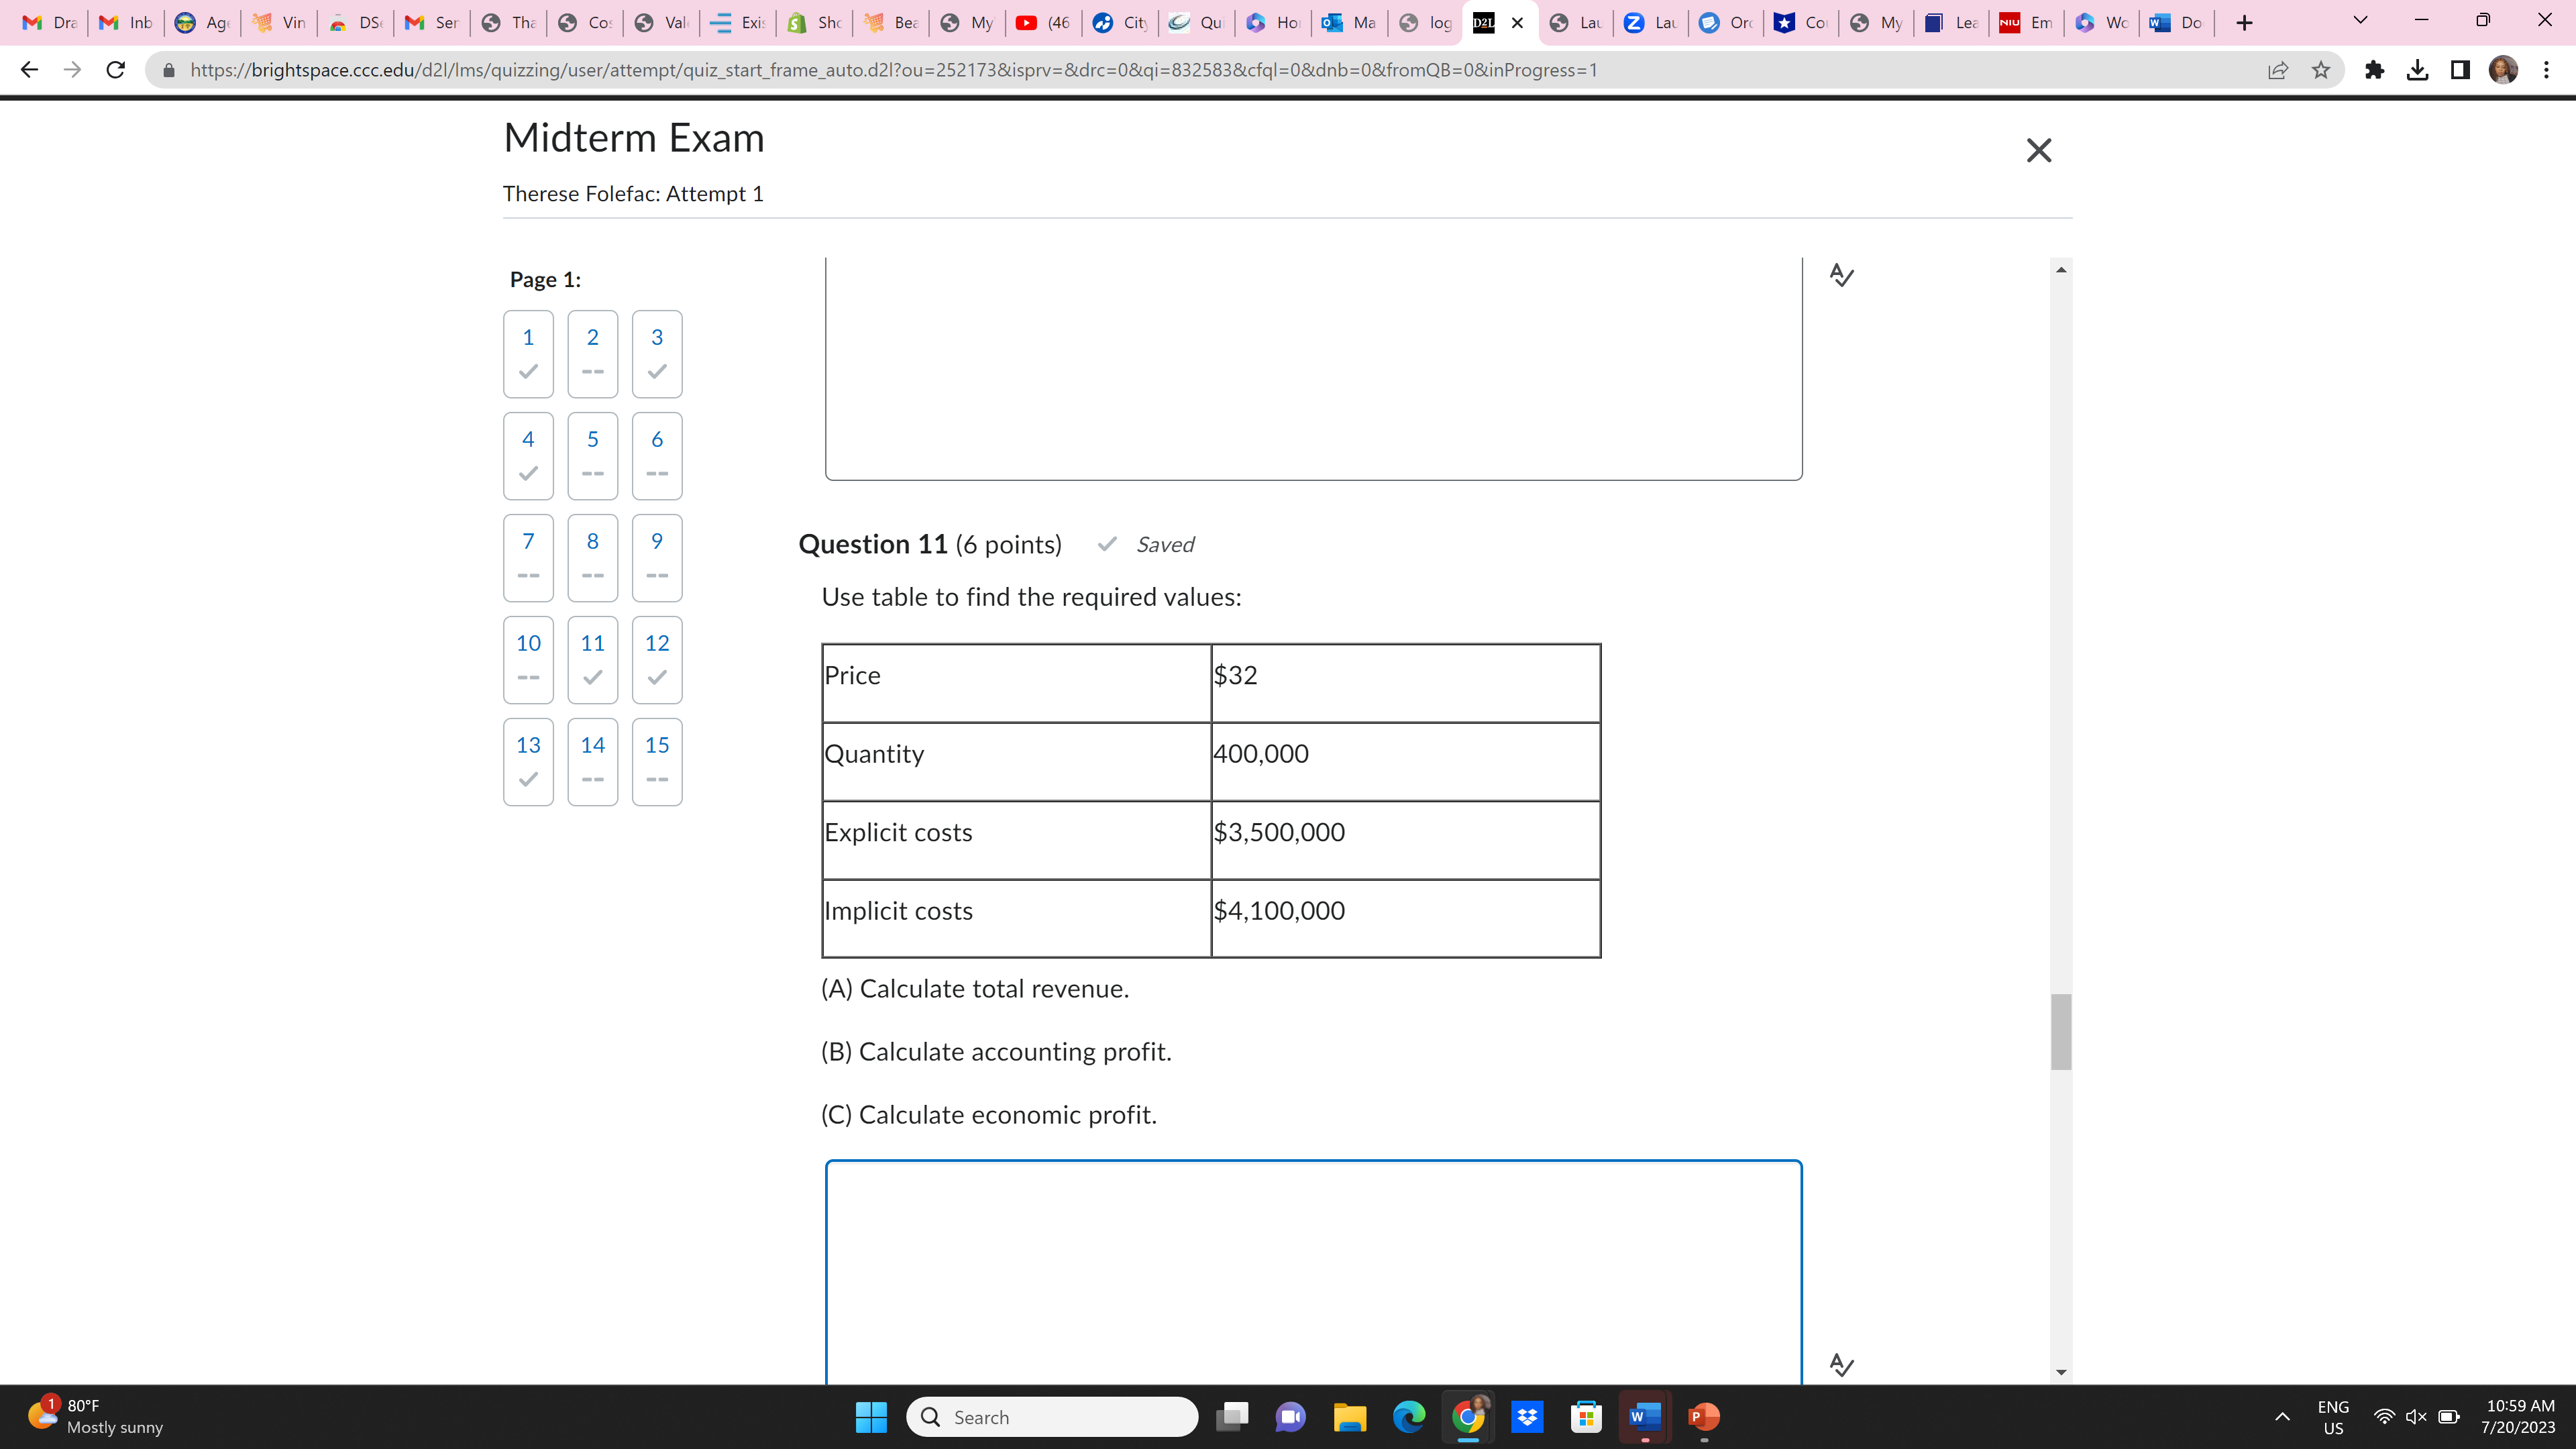Switch to the YouTube browser tab
The height and width of the screenshot is (1449, 2576).
[x=1042, y=21]
